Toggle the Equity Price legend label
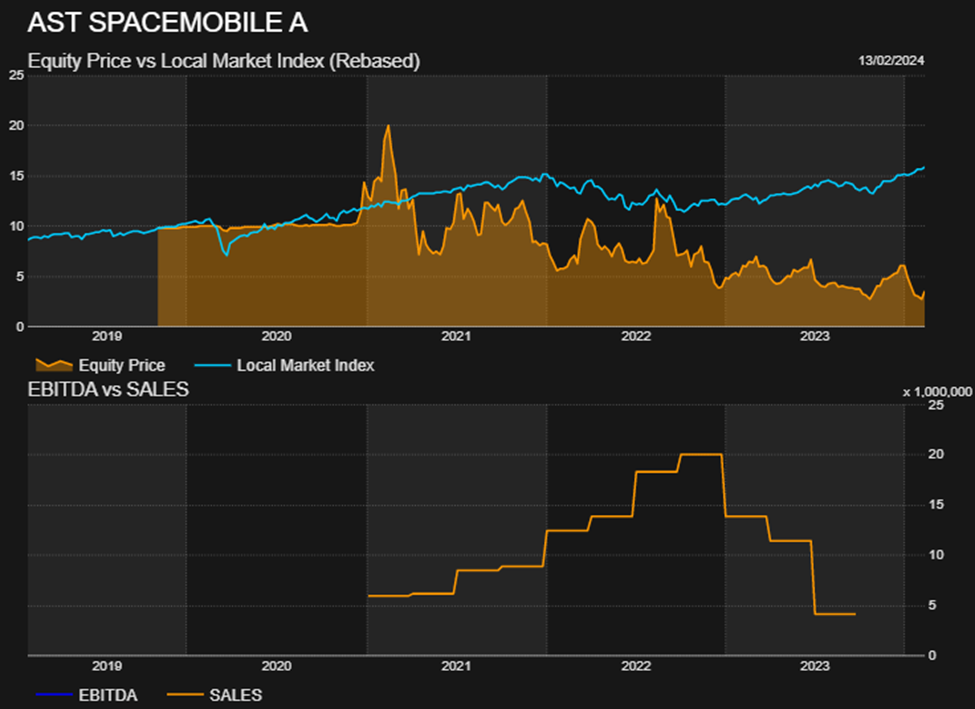 [x=122, y=365]
